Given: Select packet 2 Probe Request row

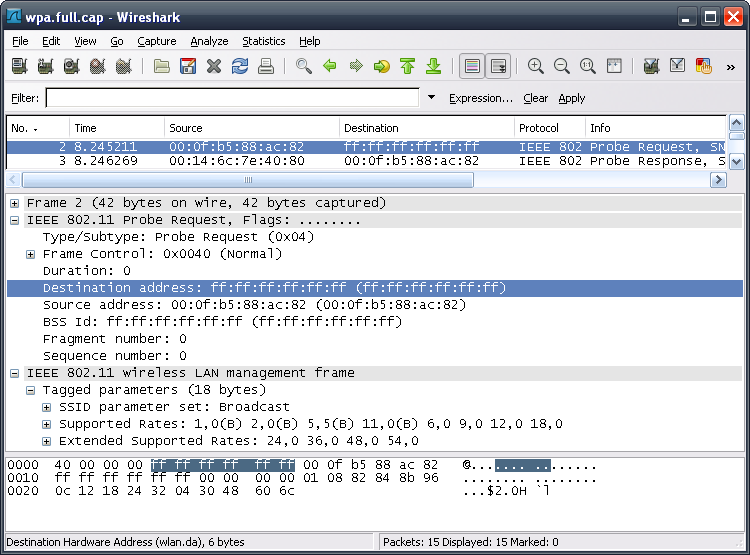Looking at the screenshot, I should pos(366,147).
